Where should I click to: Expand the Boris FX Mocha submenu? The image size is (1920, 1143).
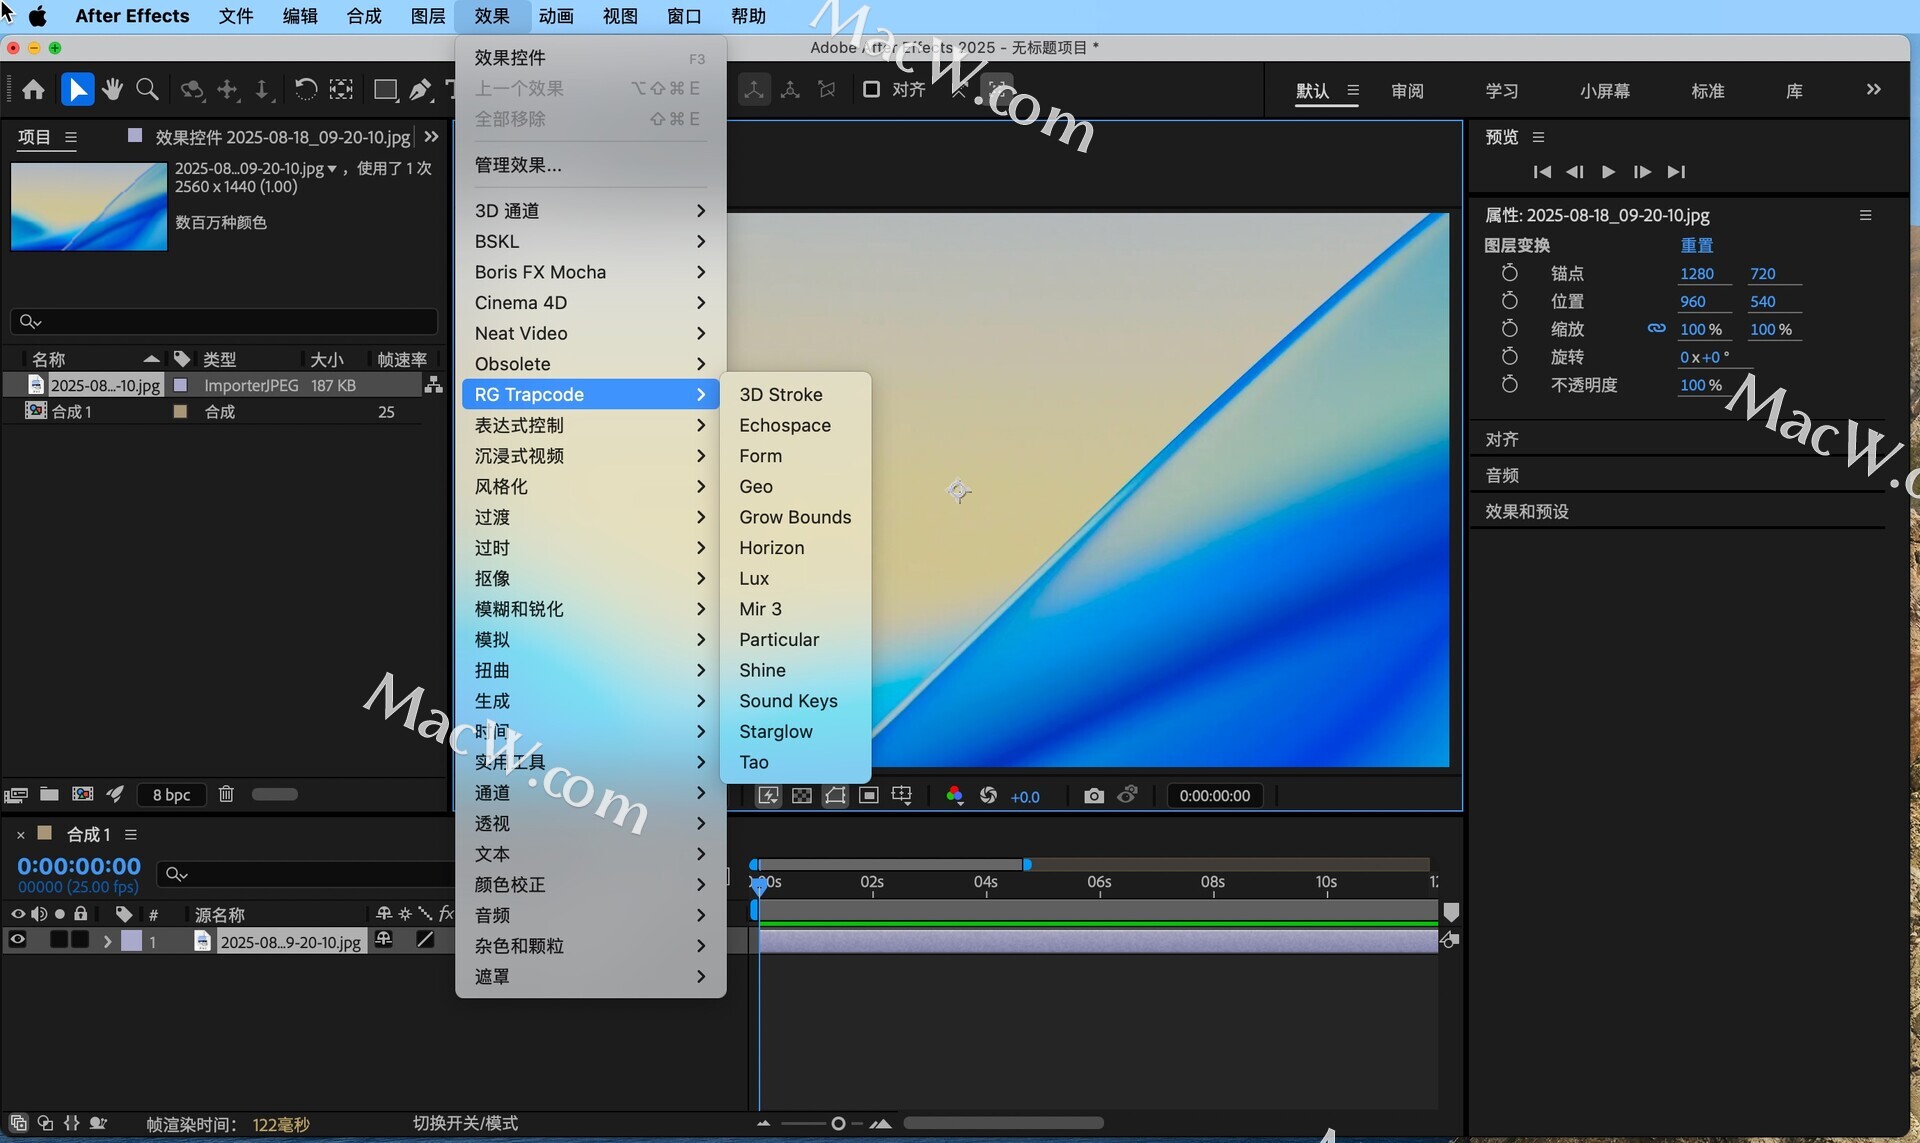pos(590,272)
